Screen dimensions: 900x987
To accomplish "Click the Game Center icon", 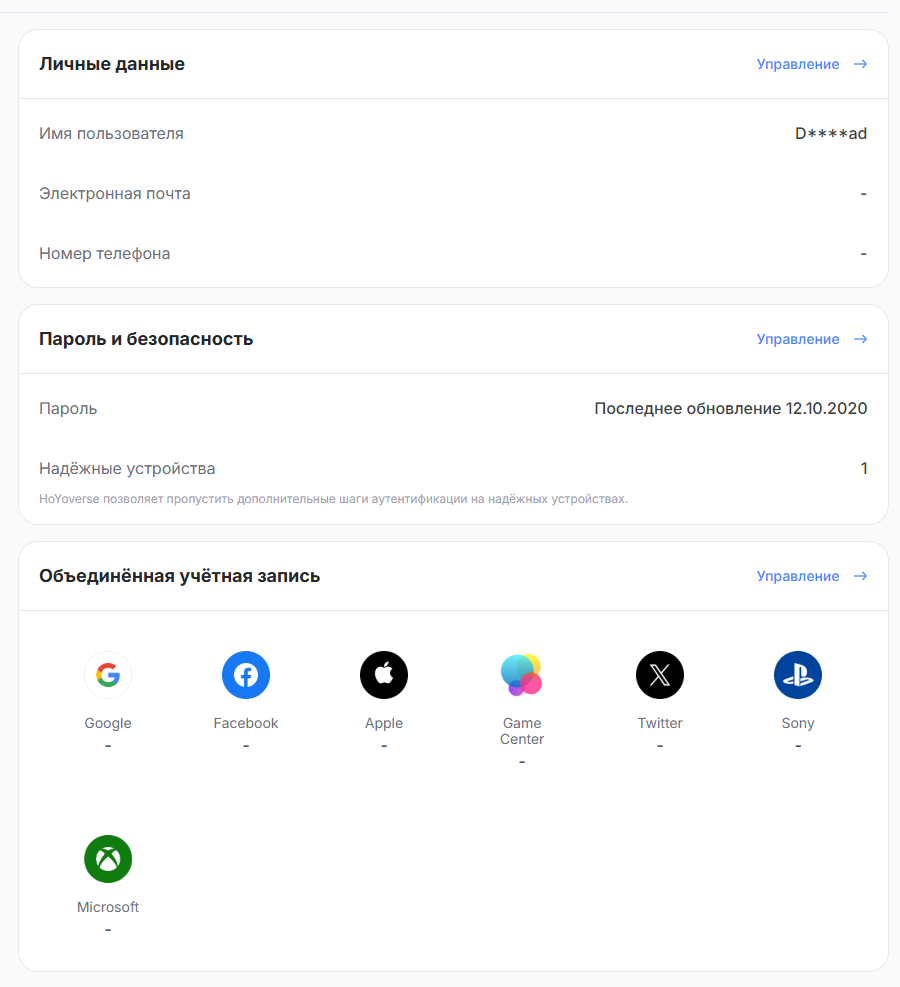I will point(522,675).
